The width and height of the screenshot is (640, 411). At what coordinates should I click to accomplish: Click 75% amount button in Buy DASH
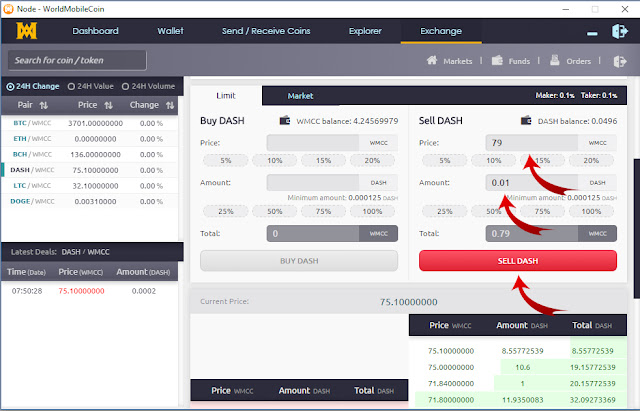[x=323, y=211]
